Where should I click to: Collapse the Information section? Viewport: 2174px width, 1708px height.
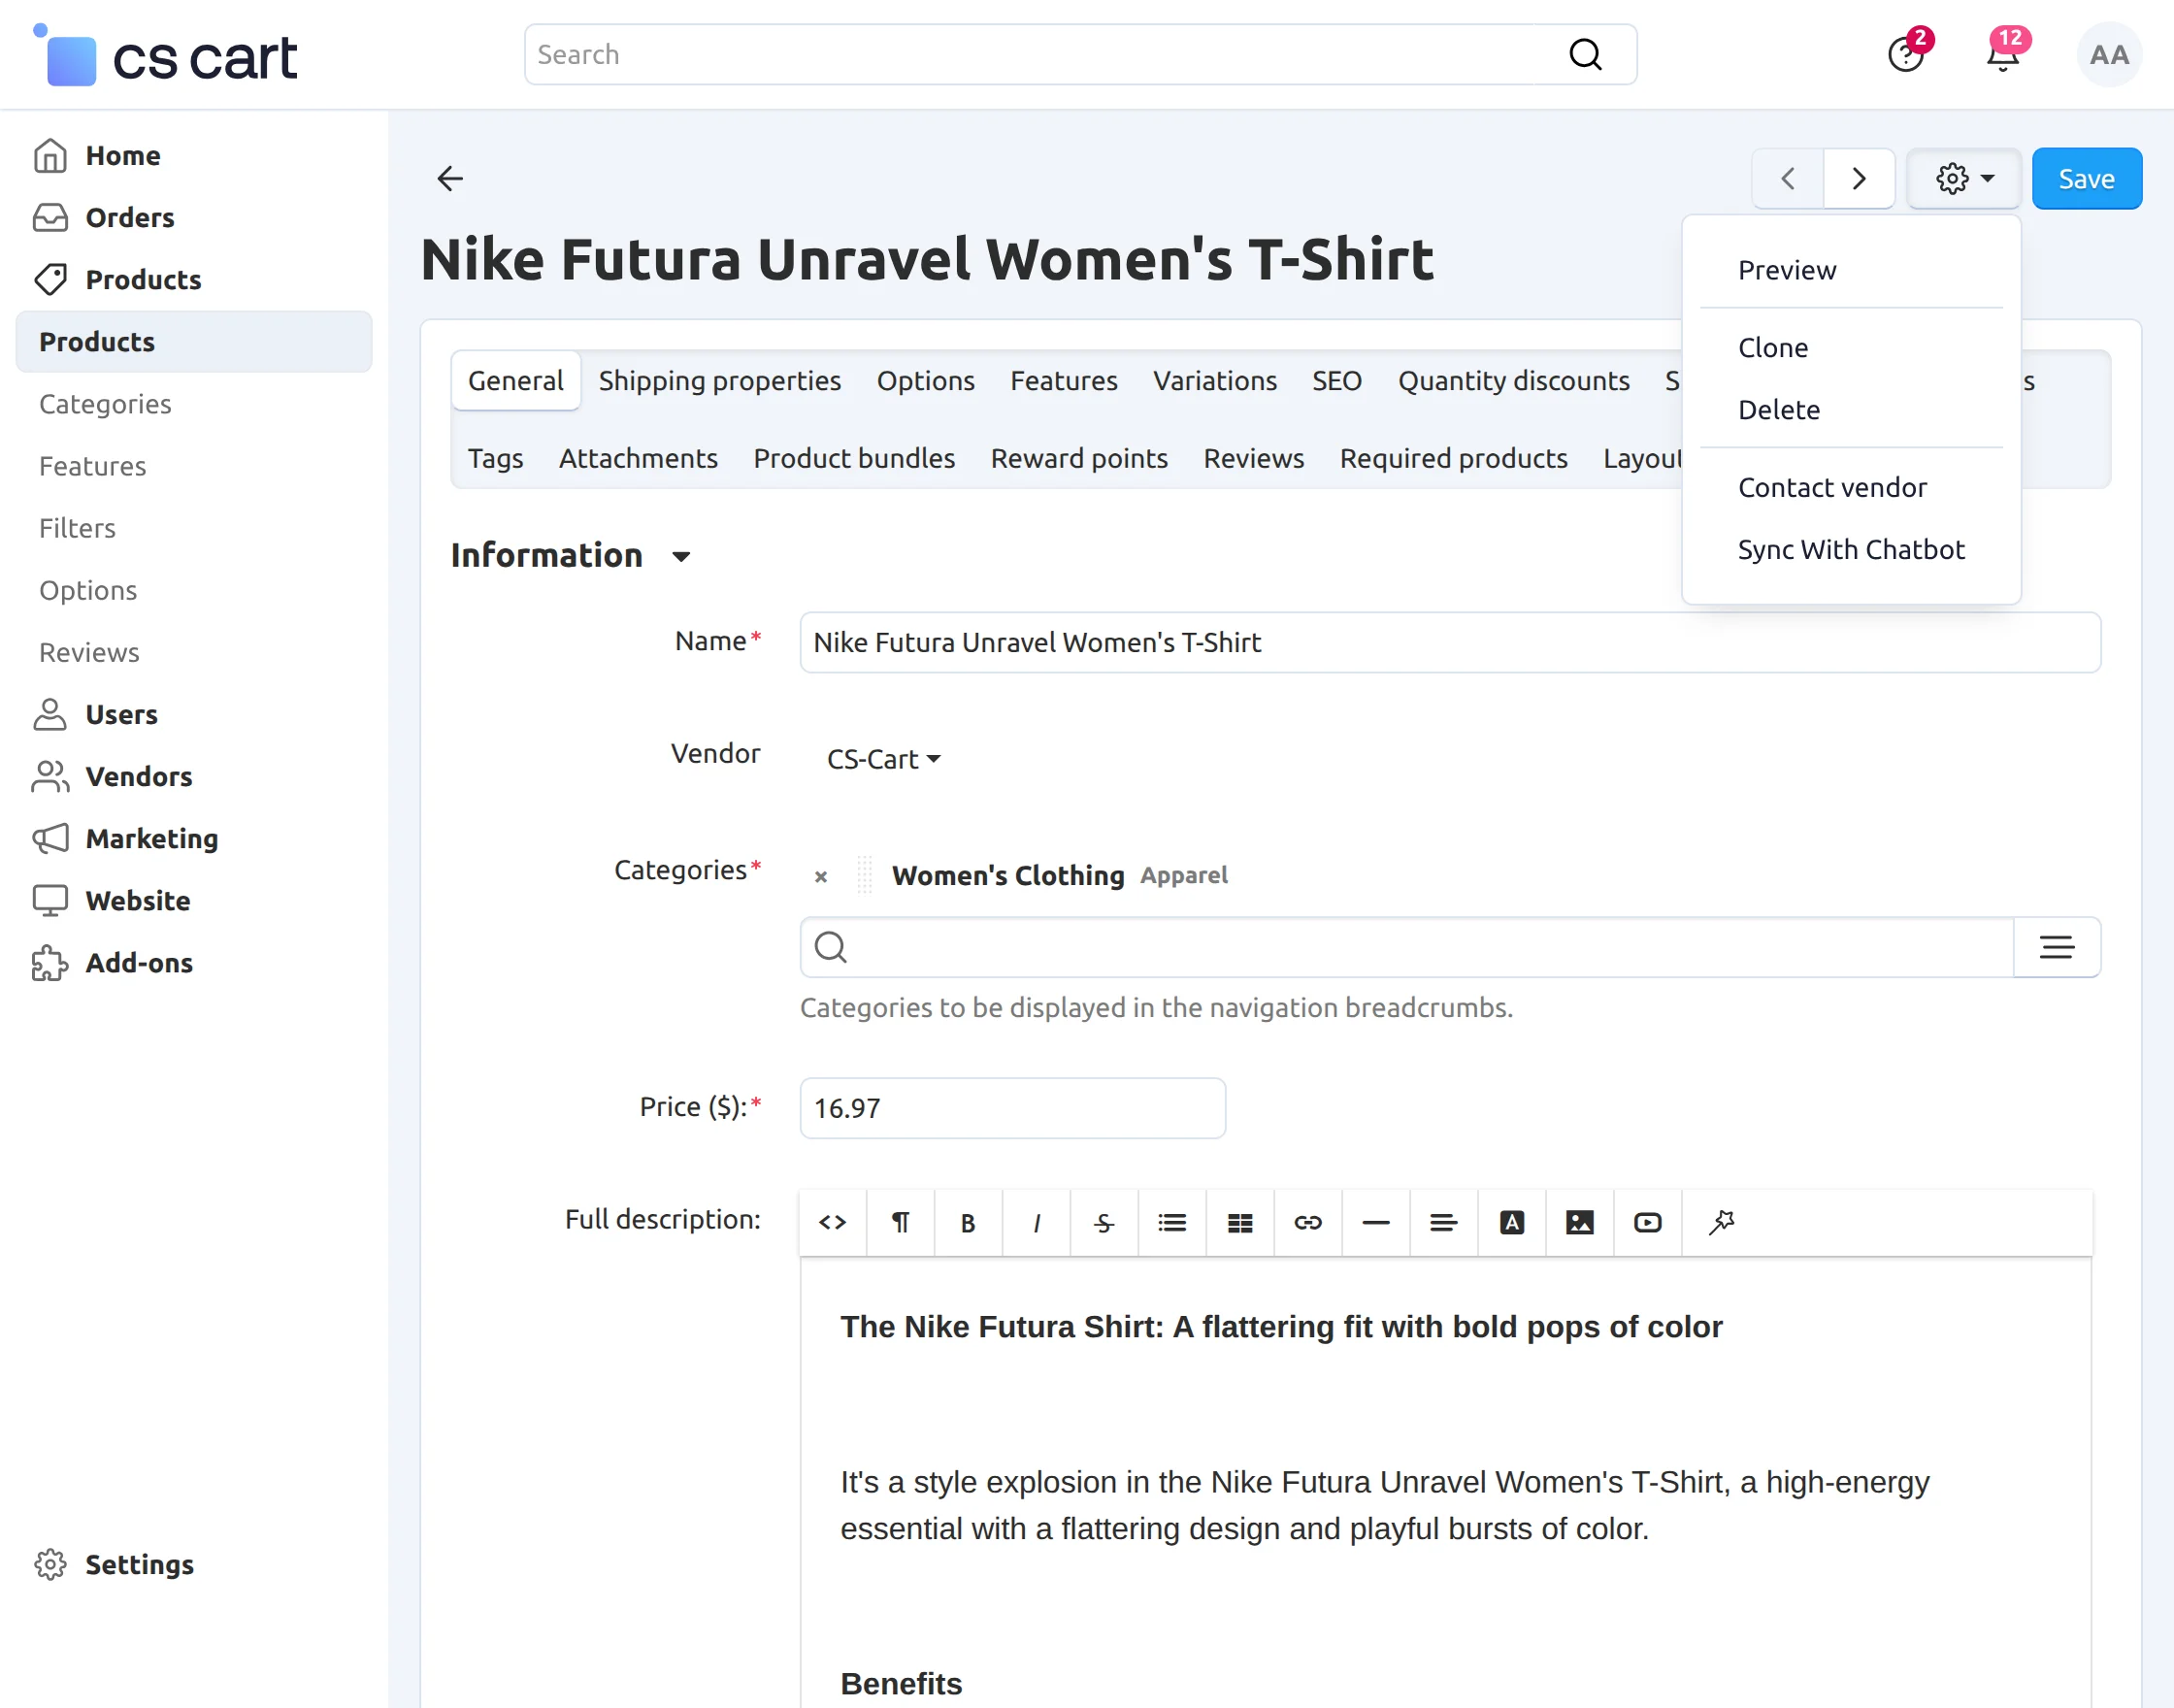click(681, 556)
